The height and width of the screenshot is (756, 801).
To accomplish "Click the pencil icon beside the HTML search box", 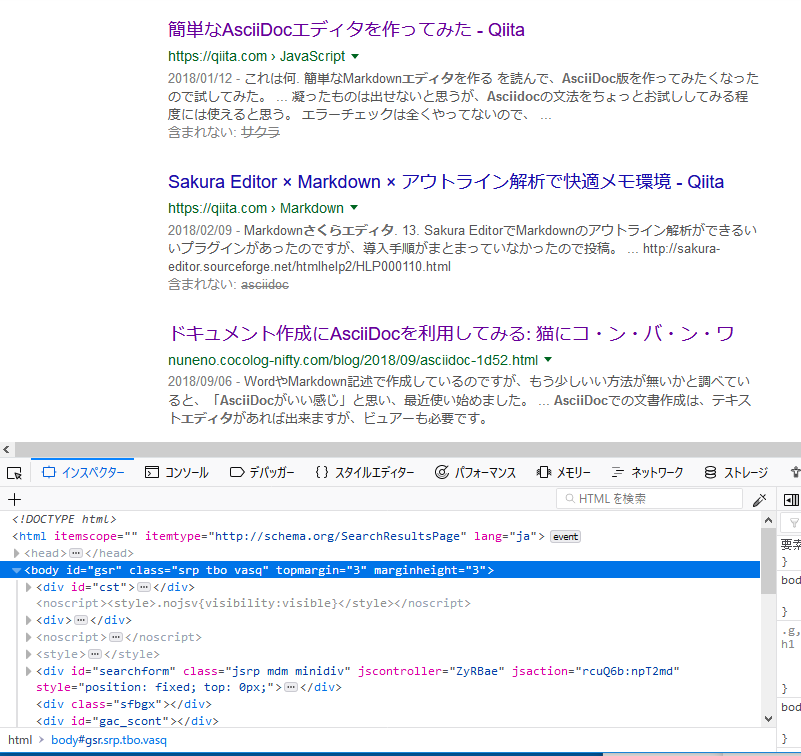I will tap(758, 498).
